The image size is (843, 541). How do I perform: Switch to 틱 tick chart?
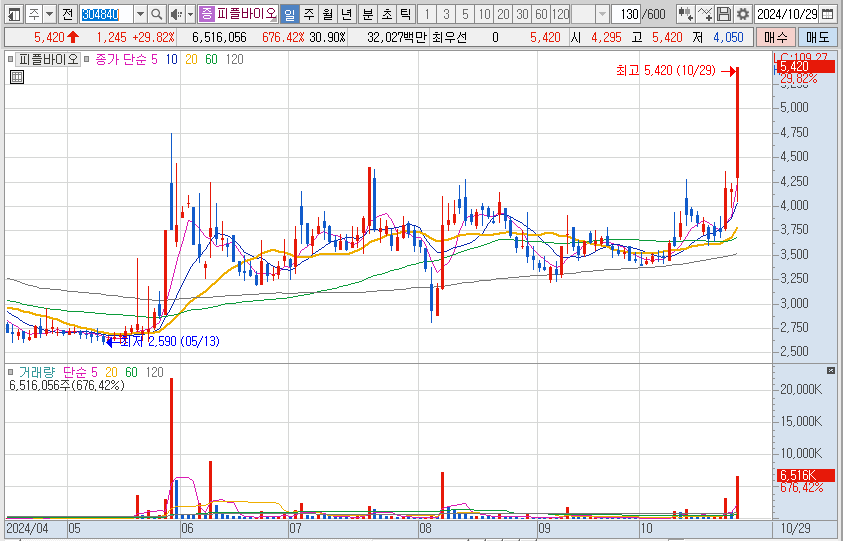pos(405,14)
